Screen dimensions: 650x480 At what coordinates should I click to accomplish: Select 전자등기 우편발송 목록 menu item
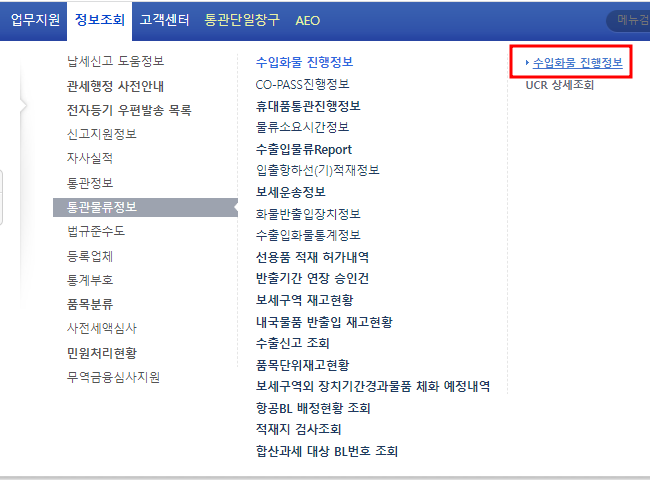129,110
